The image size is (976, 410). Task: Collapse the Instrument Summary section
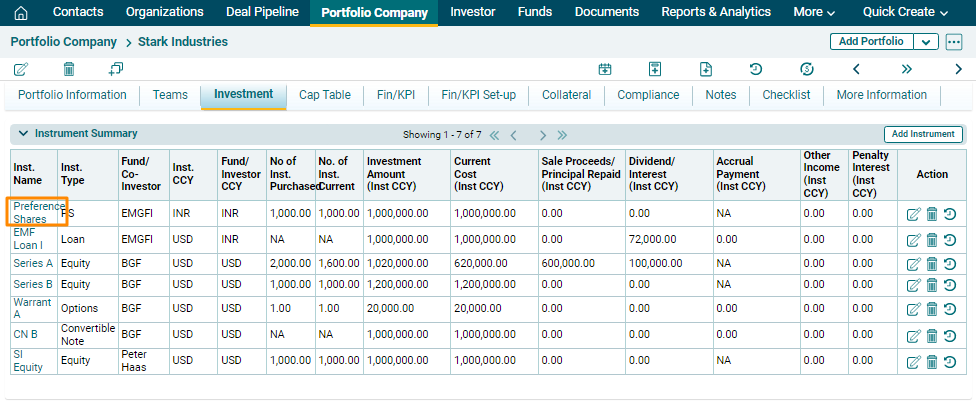tap(22, 134)
